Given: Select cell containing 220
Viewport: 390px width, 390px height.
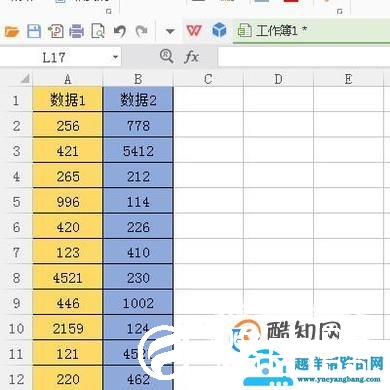Looking at the screenshot, I should pyautogui.click(x=68, y=379).
